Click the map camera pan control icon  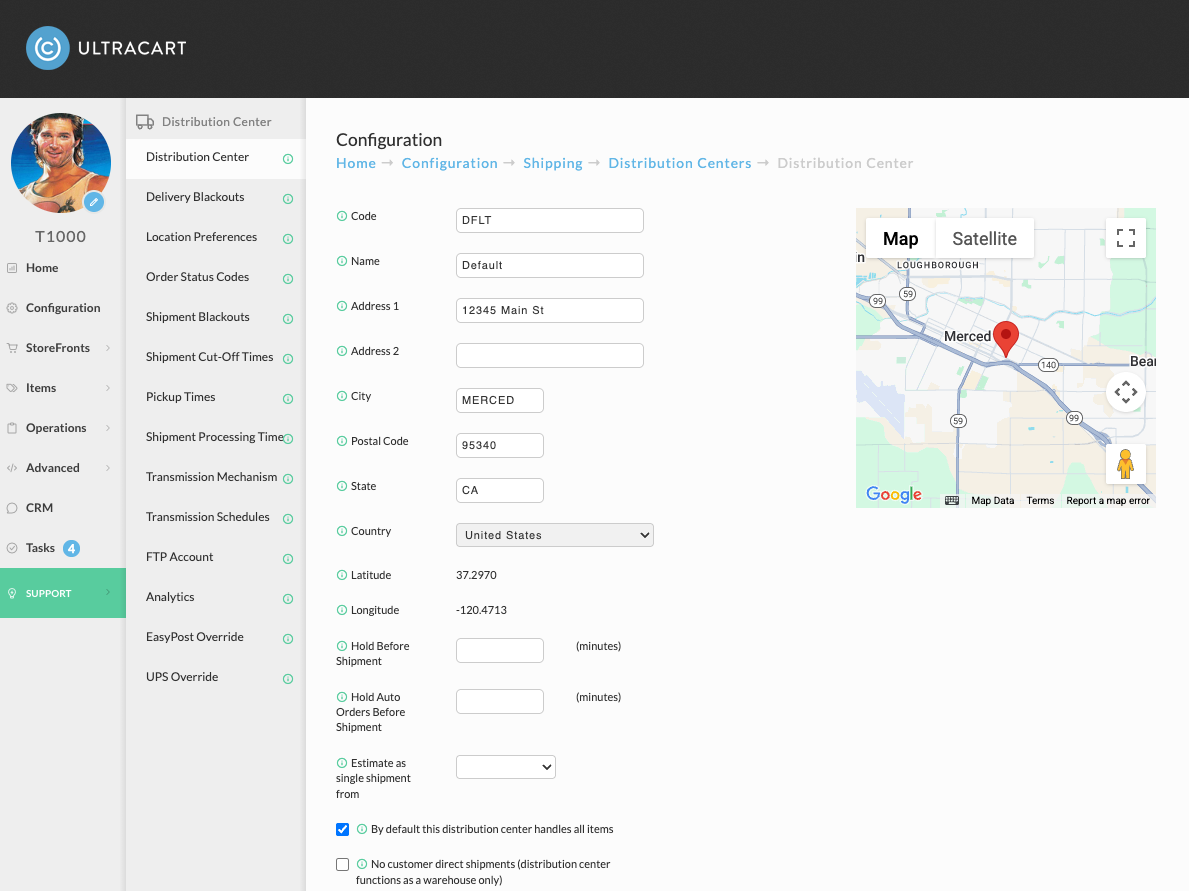pos(1125,392)
